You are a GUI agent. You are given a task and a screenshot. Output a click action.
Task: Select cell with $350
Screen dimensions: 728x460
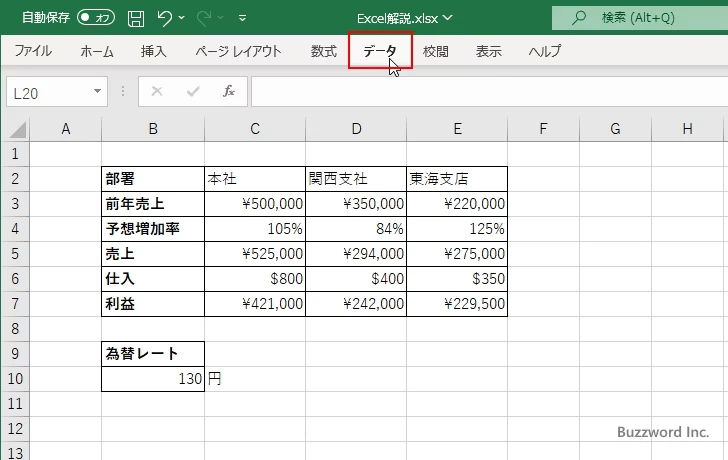click(x=457, y=279)
